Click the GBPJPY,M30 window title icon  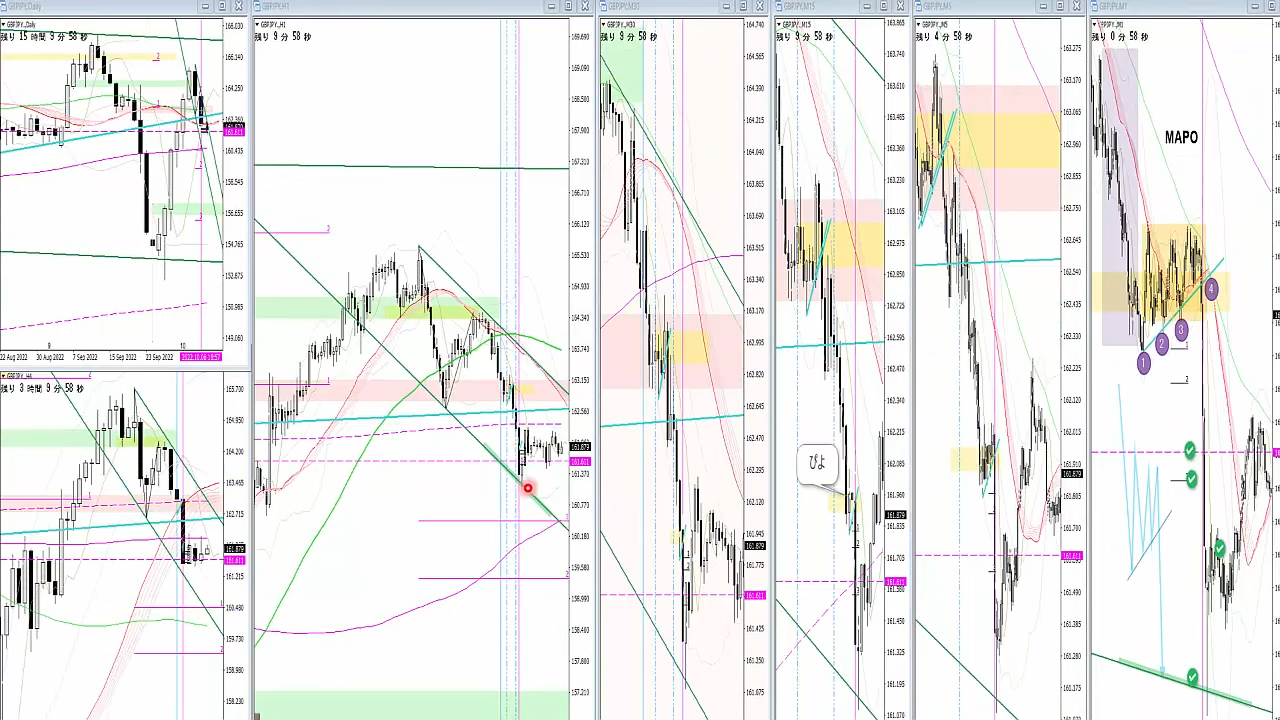[604, 6]
